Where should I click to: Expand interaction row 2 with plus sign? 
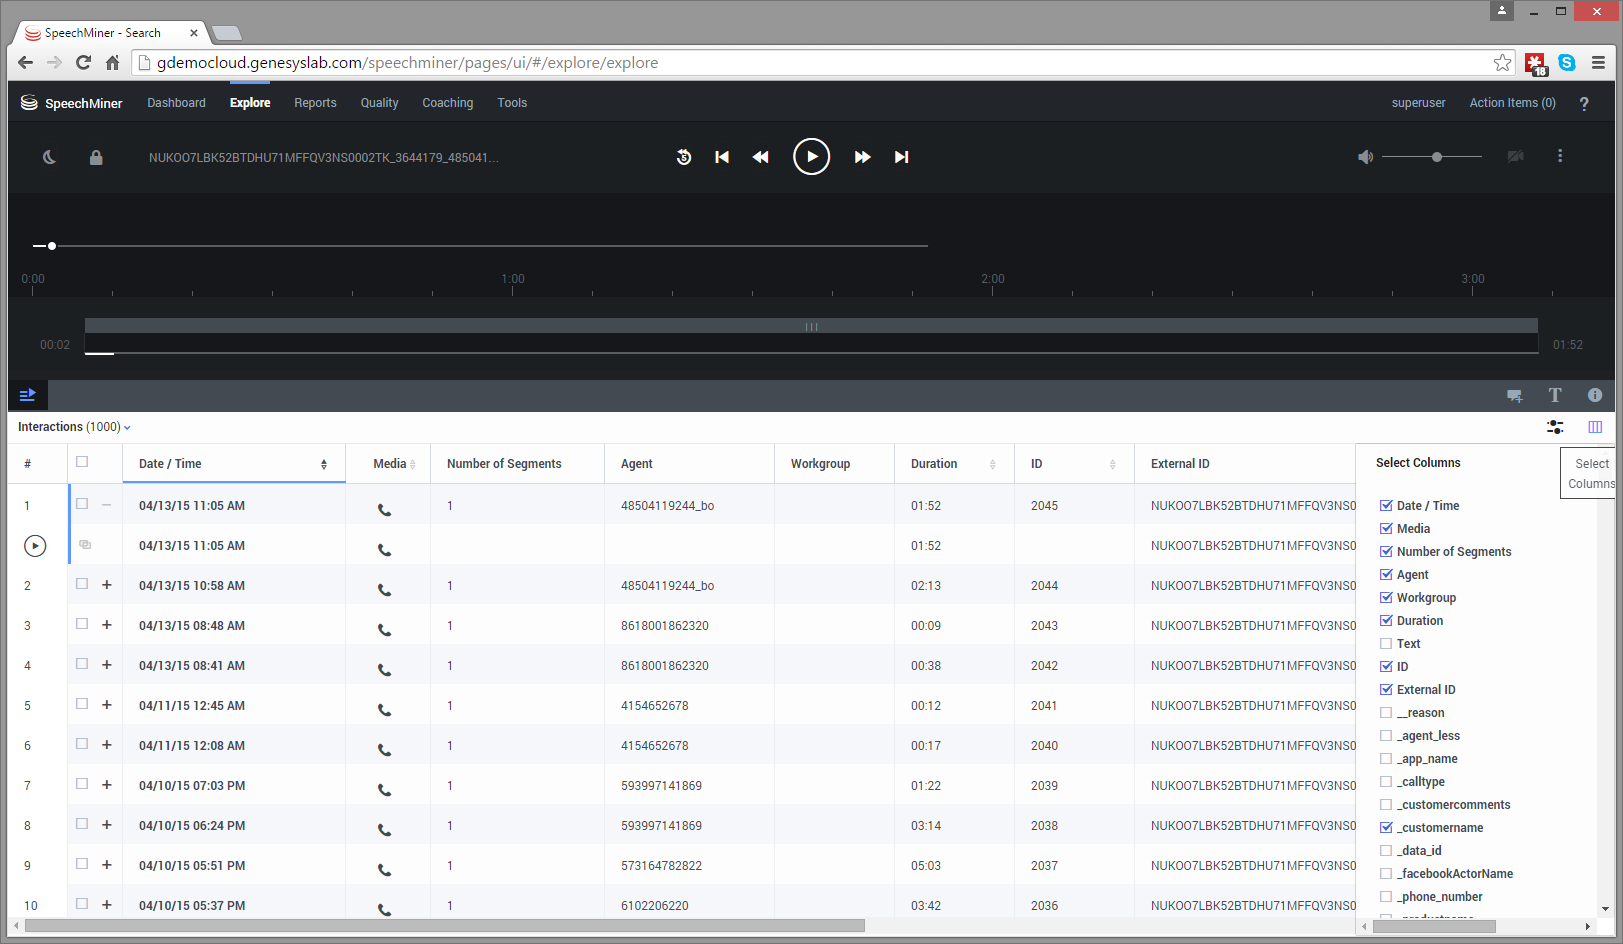(107, 585)
